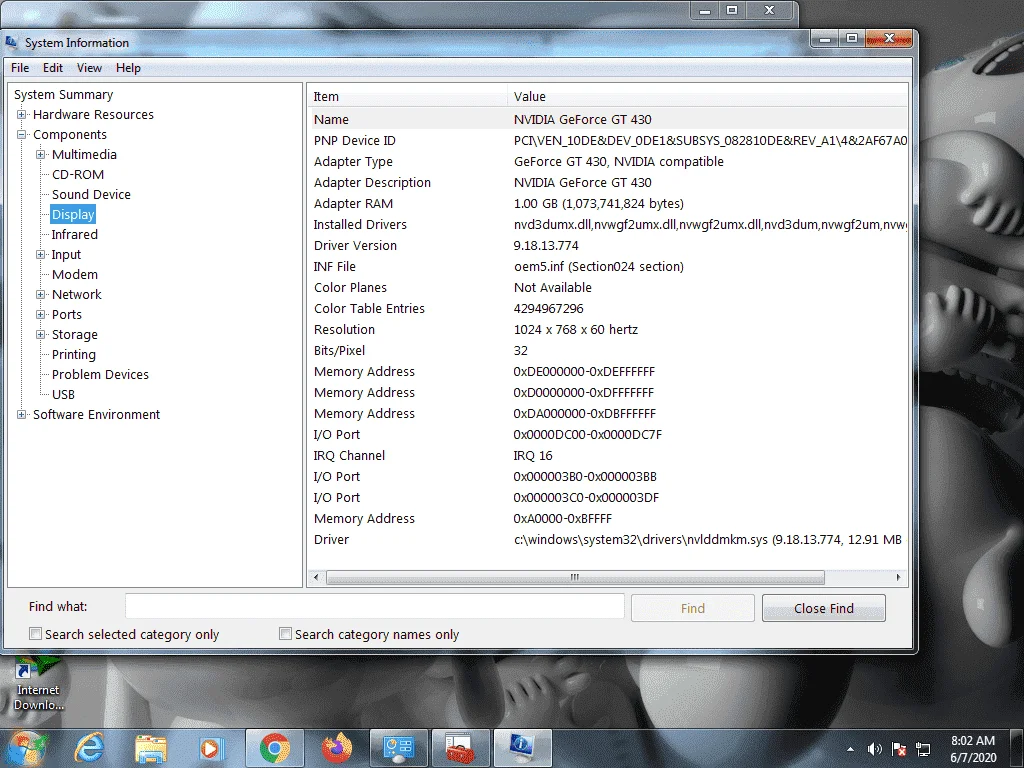Click the Close Find button
This screenshot has height=768, width=1024.
pos(824,608)
